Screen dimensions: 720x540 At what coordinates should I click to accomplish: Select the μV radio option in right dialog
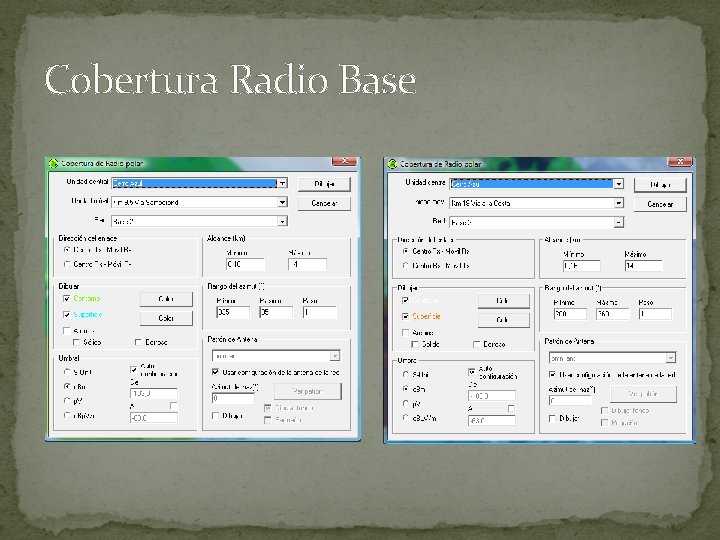click(405, 404)
